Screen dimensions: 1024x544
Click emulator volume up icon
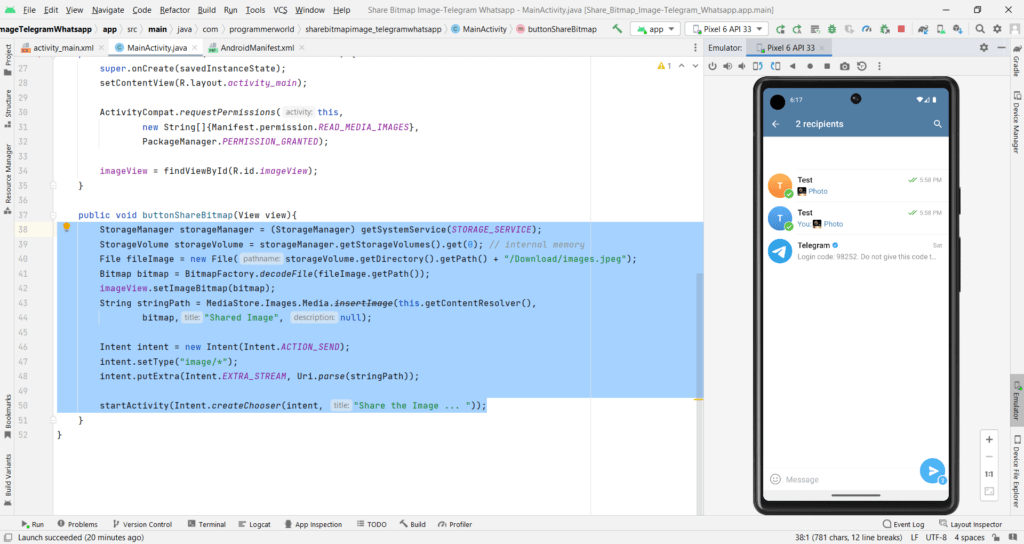(x=728, y=66)
